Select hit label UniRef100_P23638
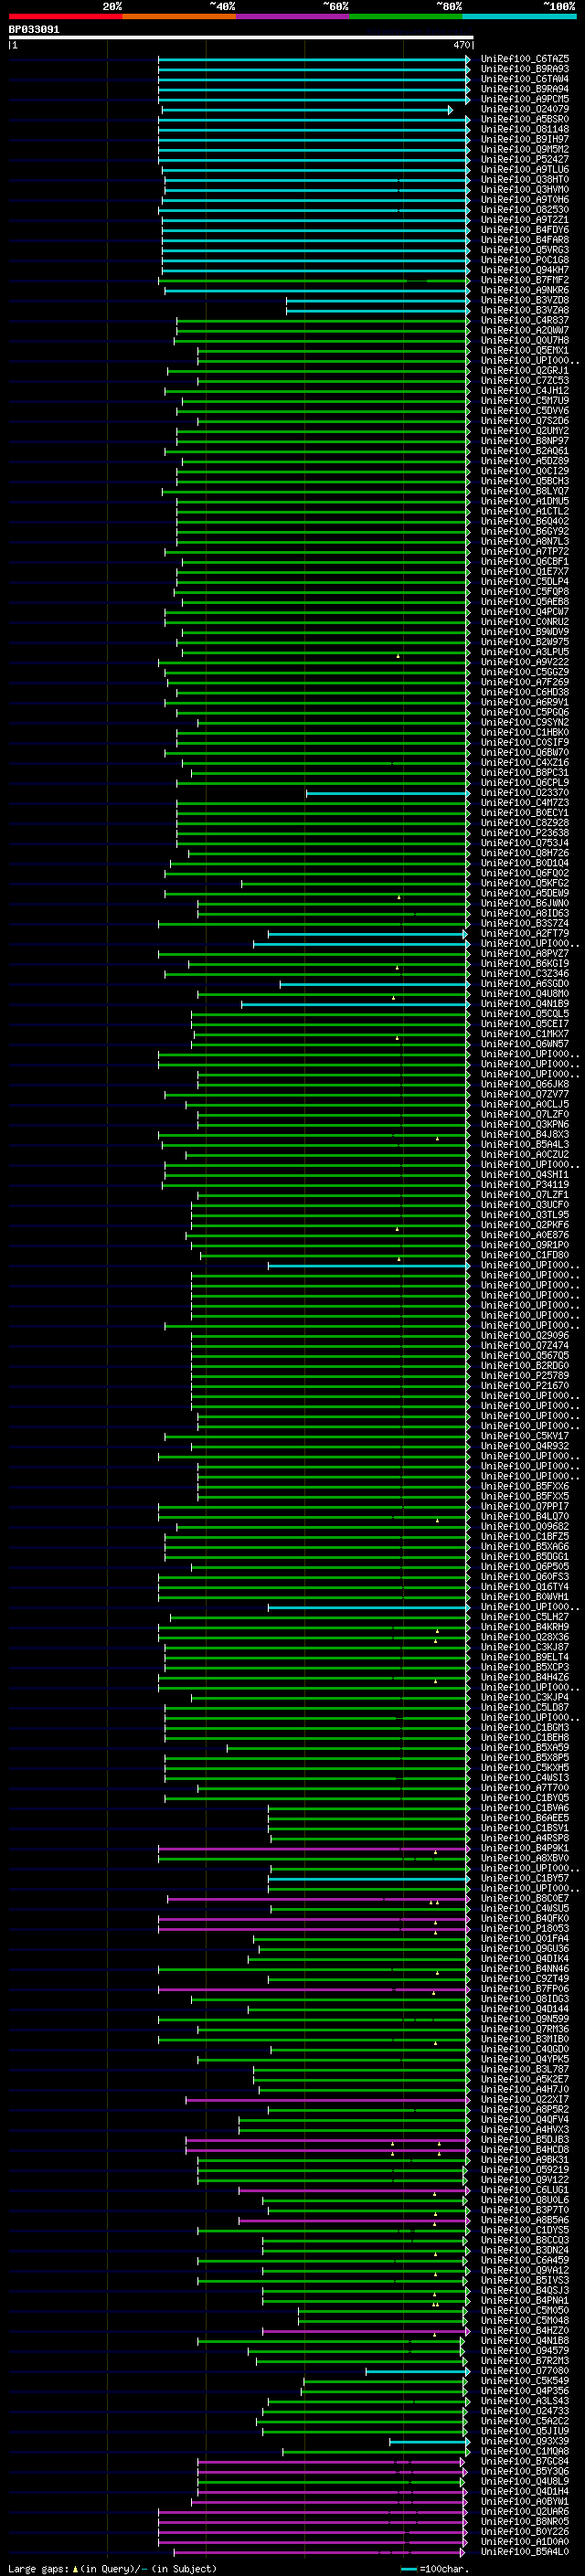Viewport: 585px width, 2576px height. point(525,833)
